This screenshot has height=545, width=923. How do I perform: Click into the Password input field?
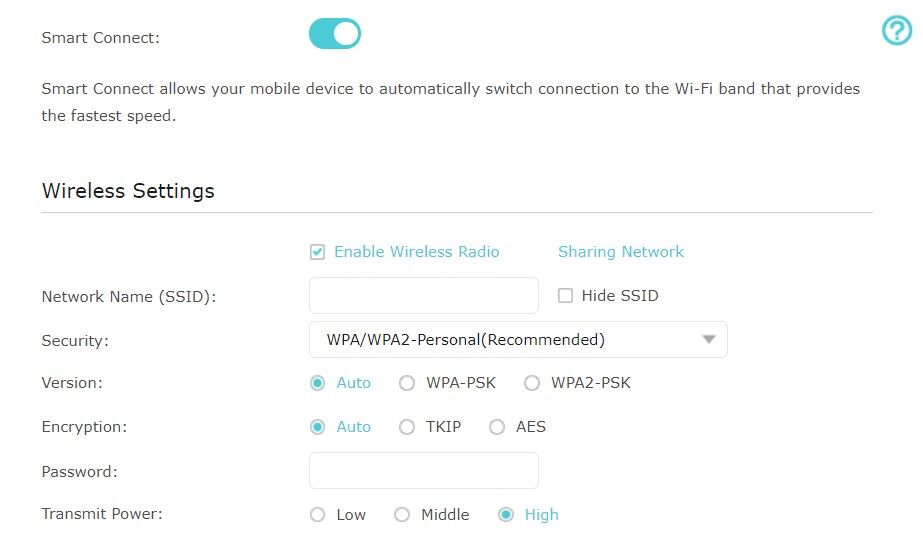click(x=424, y=470)
